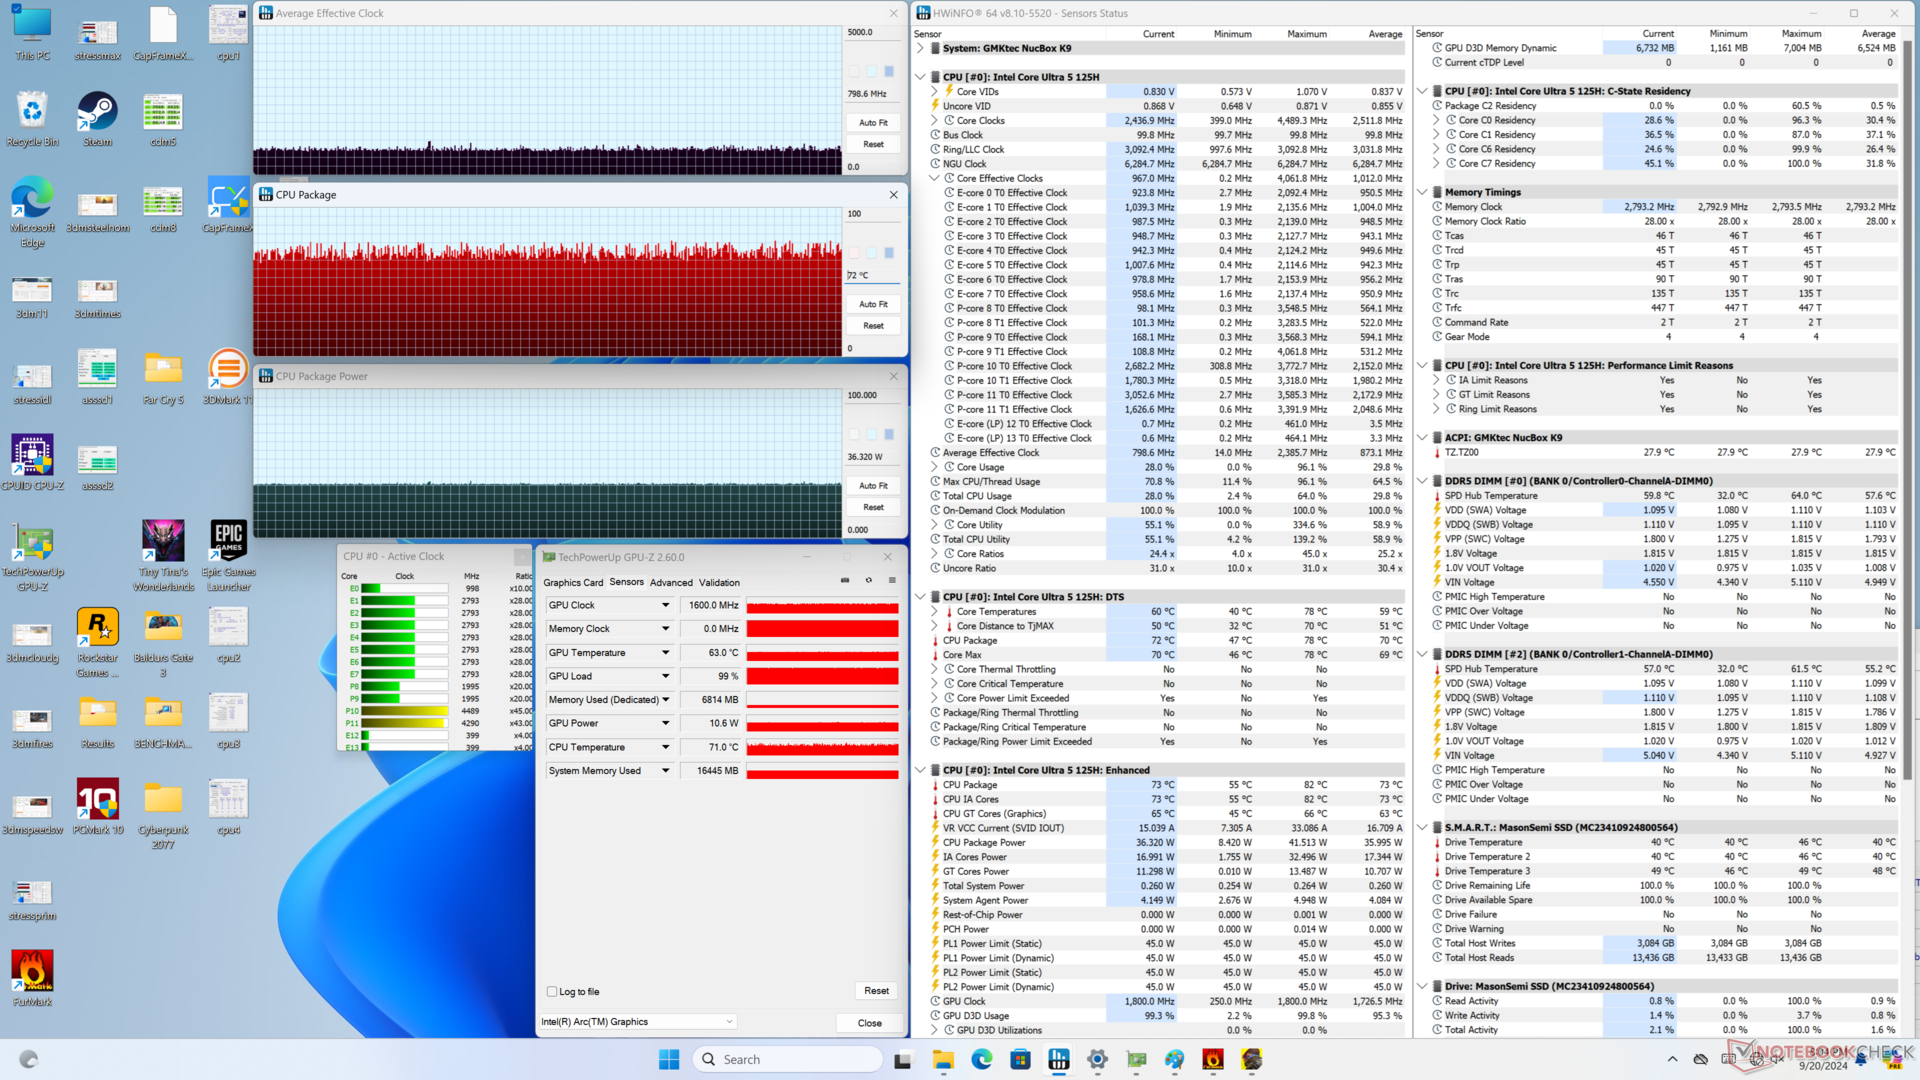Open Validation tab in GPU-Z
Viewport: 1920px width, 1080px height.
pos(719,582)
